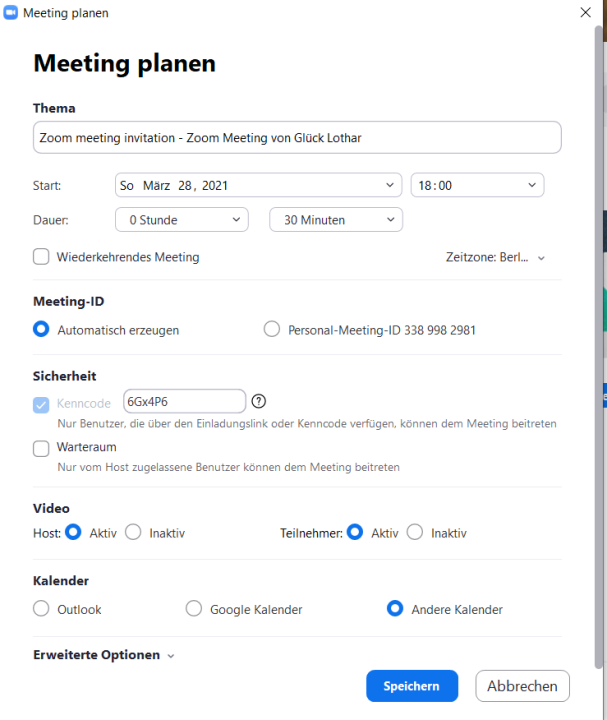Enable the Warteraum checkbox
This screenshot has height=720, width=607.
[41, 448]
